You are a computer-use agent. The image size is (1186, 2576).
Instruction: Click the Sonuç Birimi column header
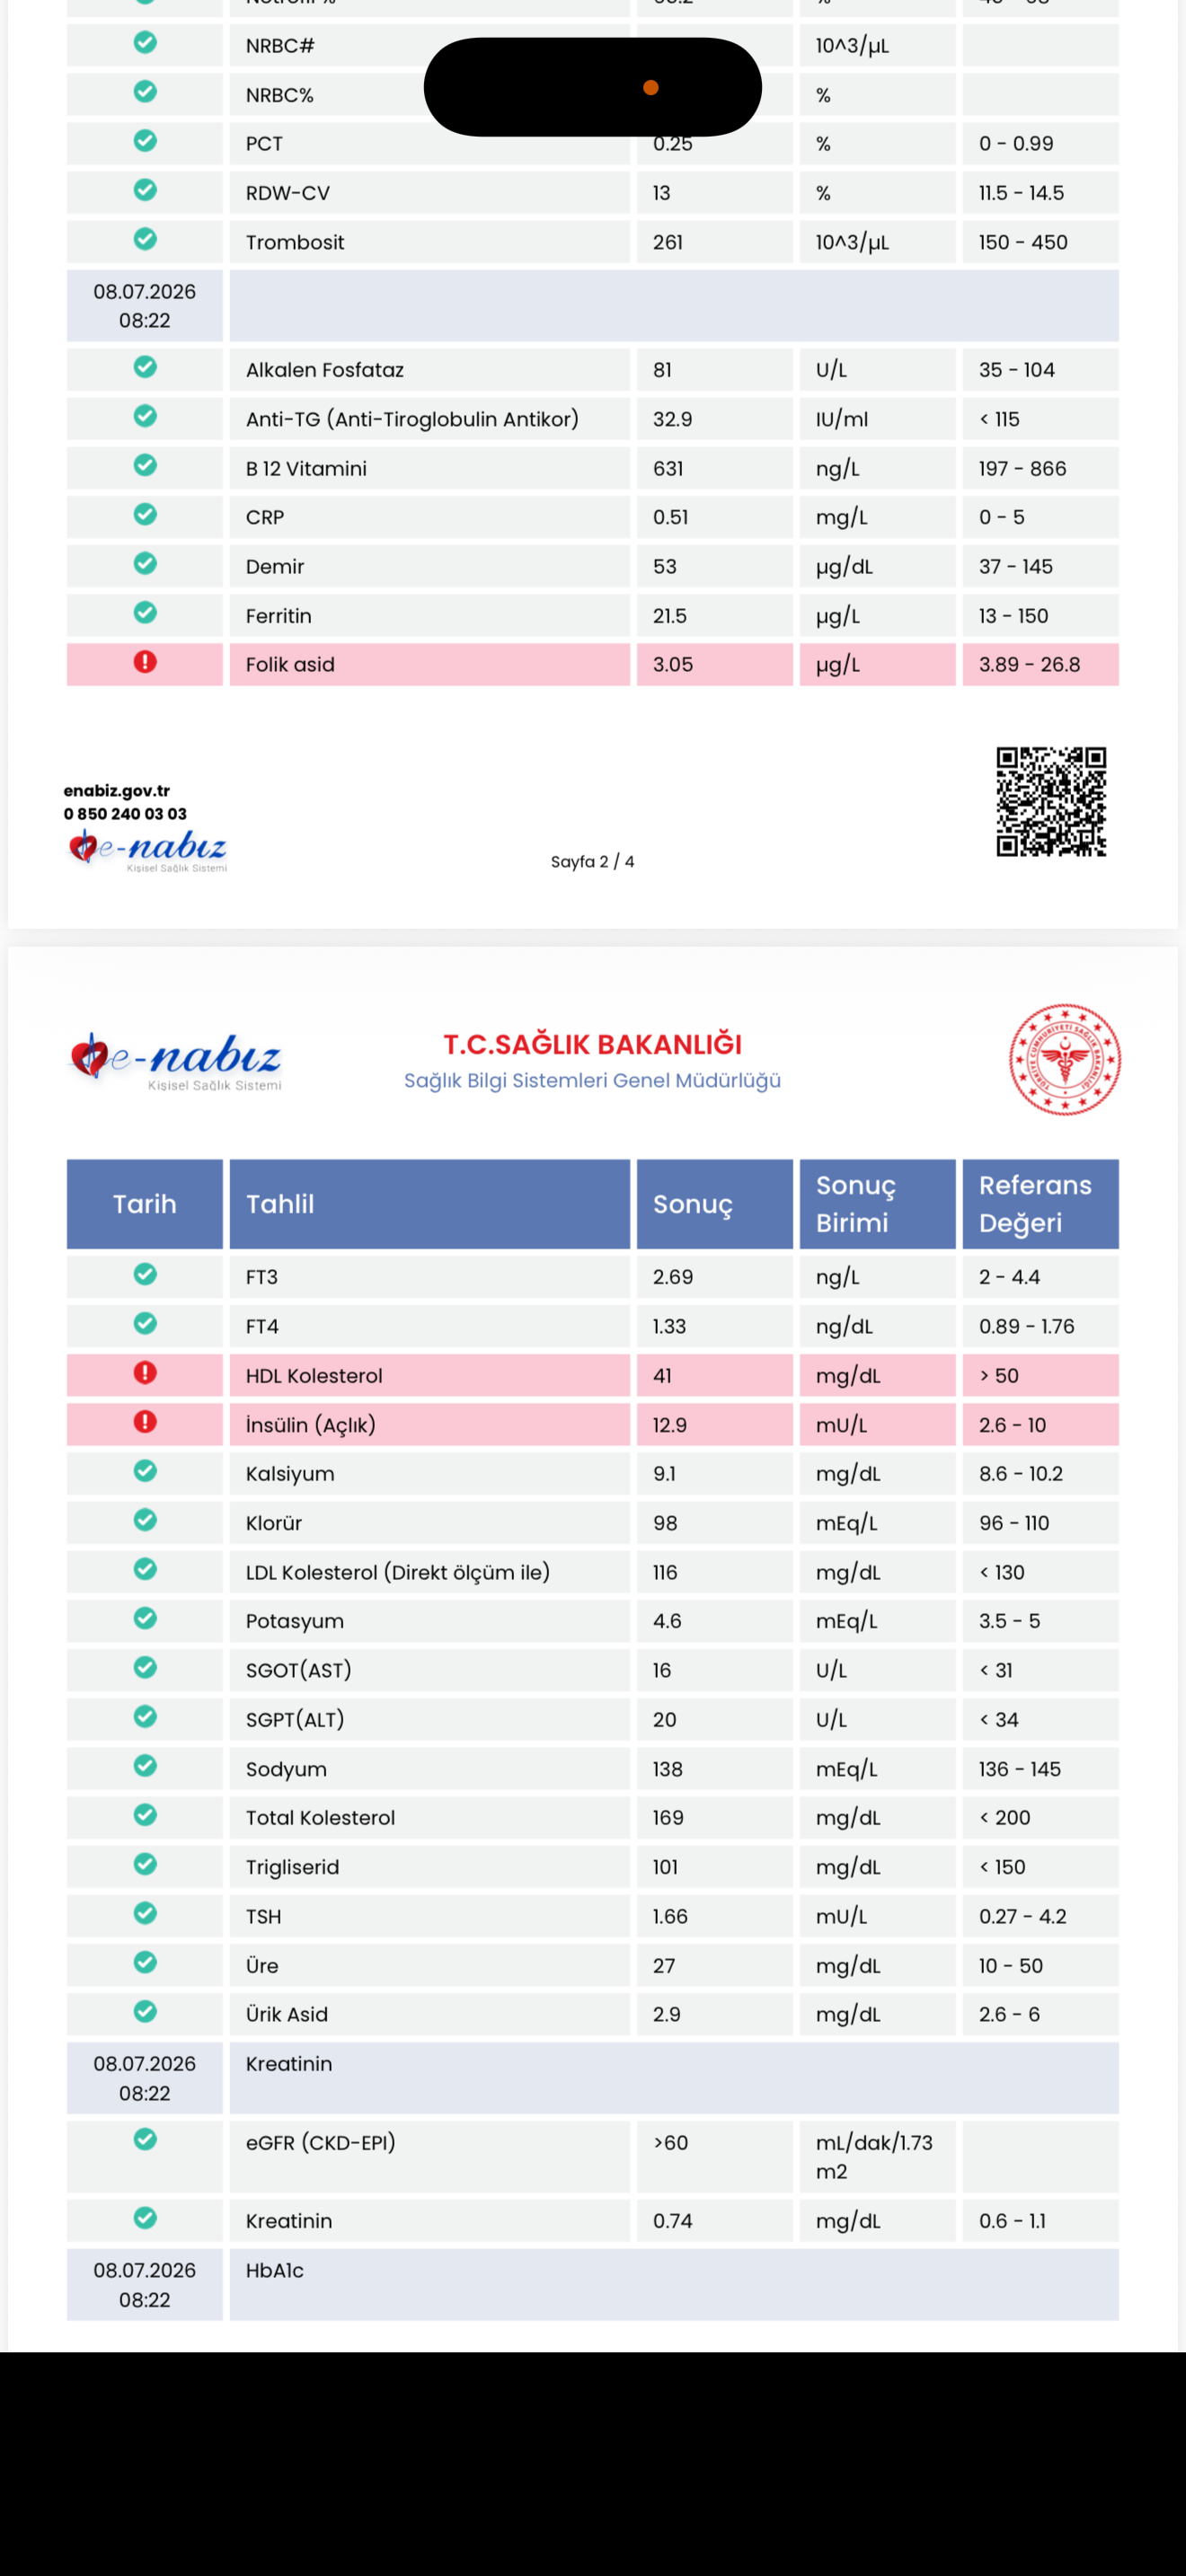pos(878,1204)
